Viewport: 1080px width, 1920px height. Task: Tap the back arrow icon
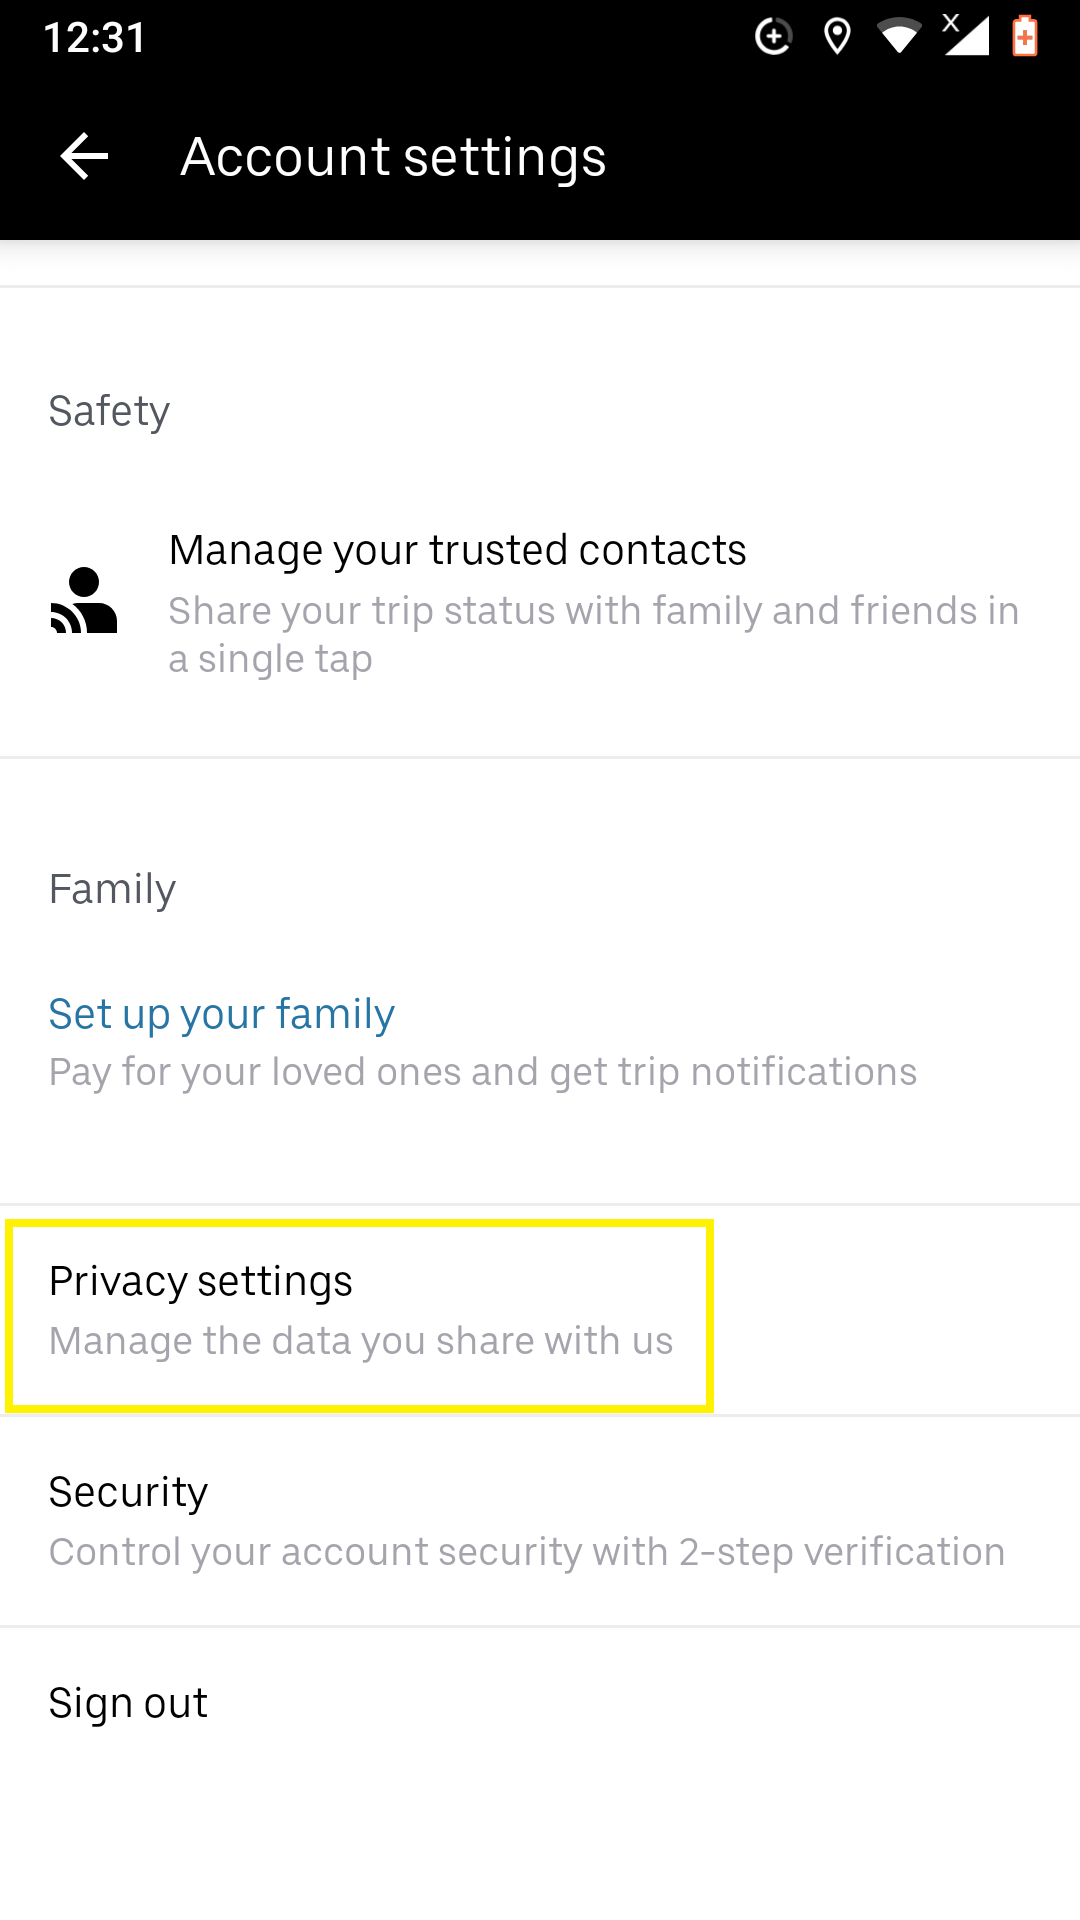point(84,157)
